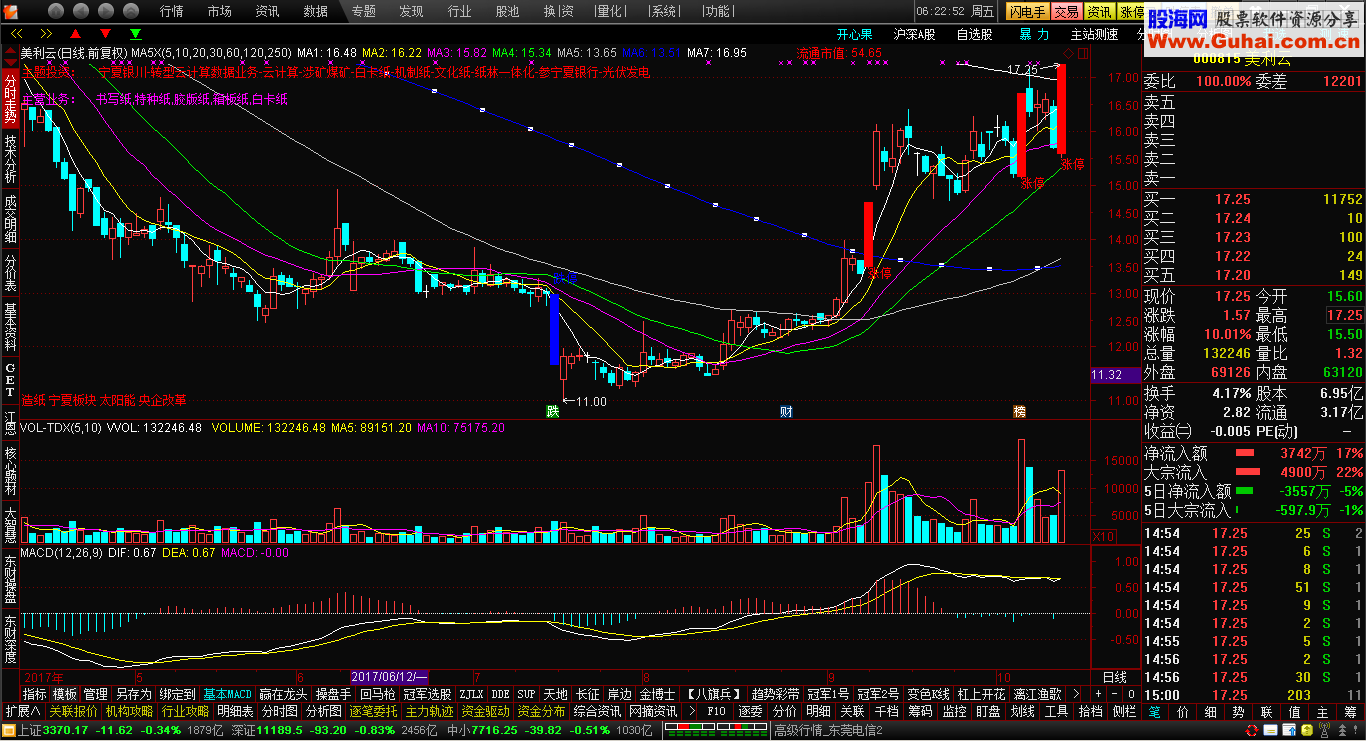1366x741 pixels.
Task: Select the 笔 tick detail tab
Action: tap(1155, 712)
